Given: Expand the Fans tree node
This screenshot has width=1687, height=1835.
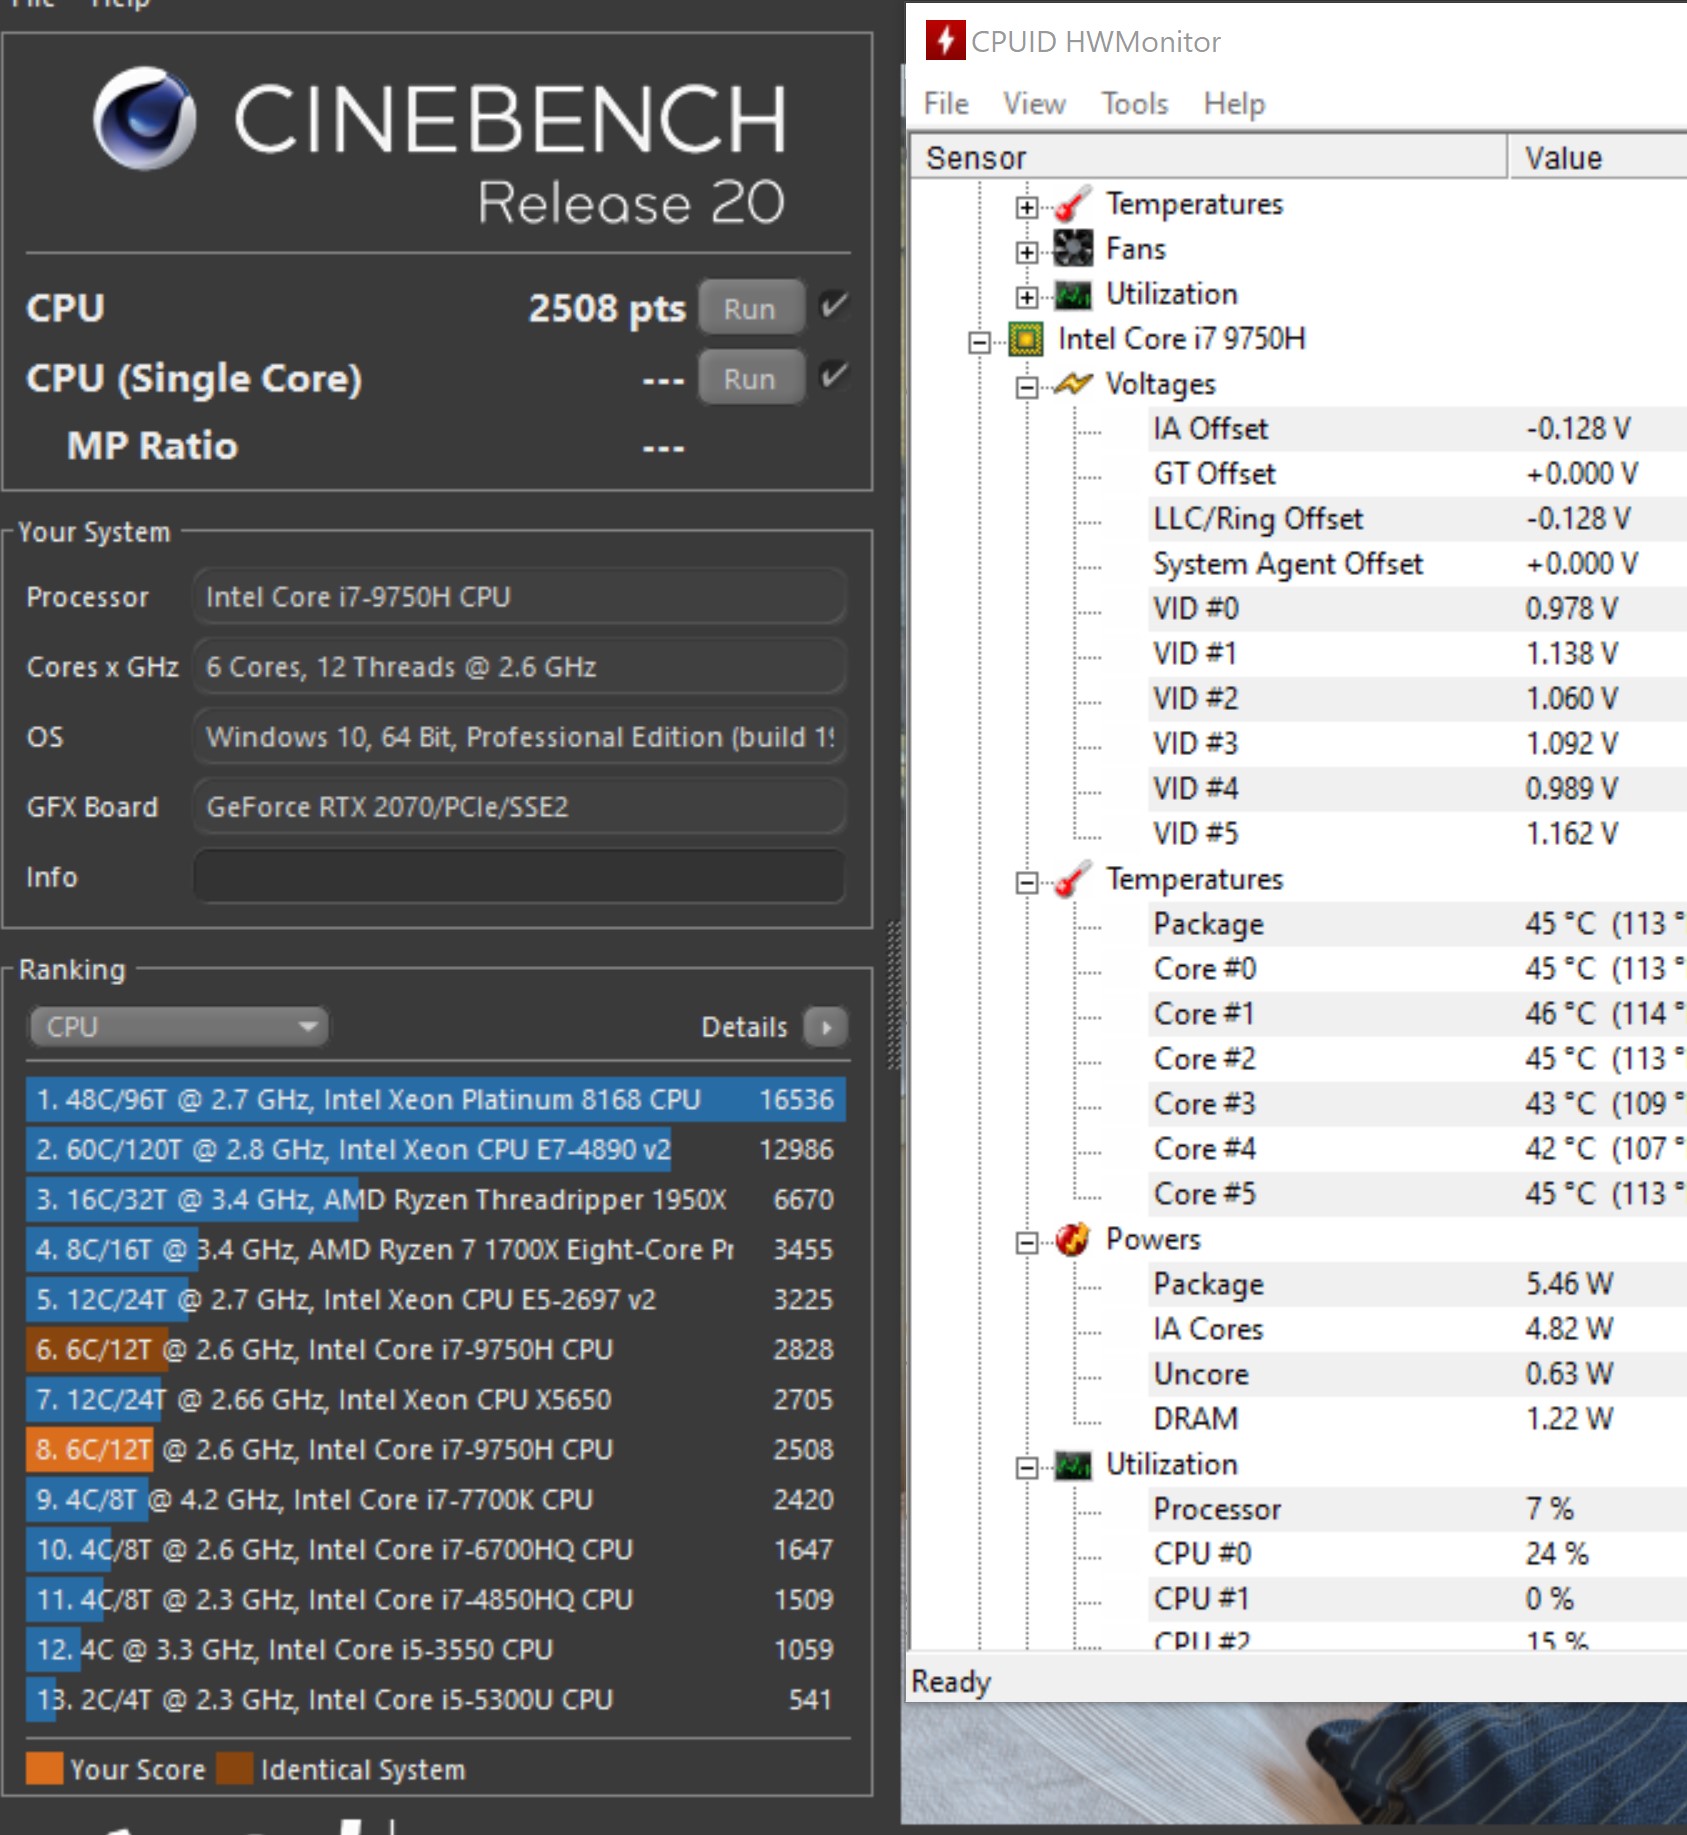Looking at the screenshot, I should (1026, 252).
